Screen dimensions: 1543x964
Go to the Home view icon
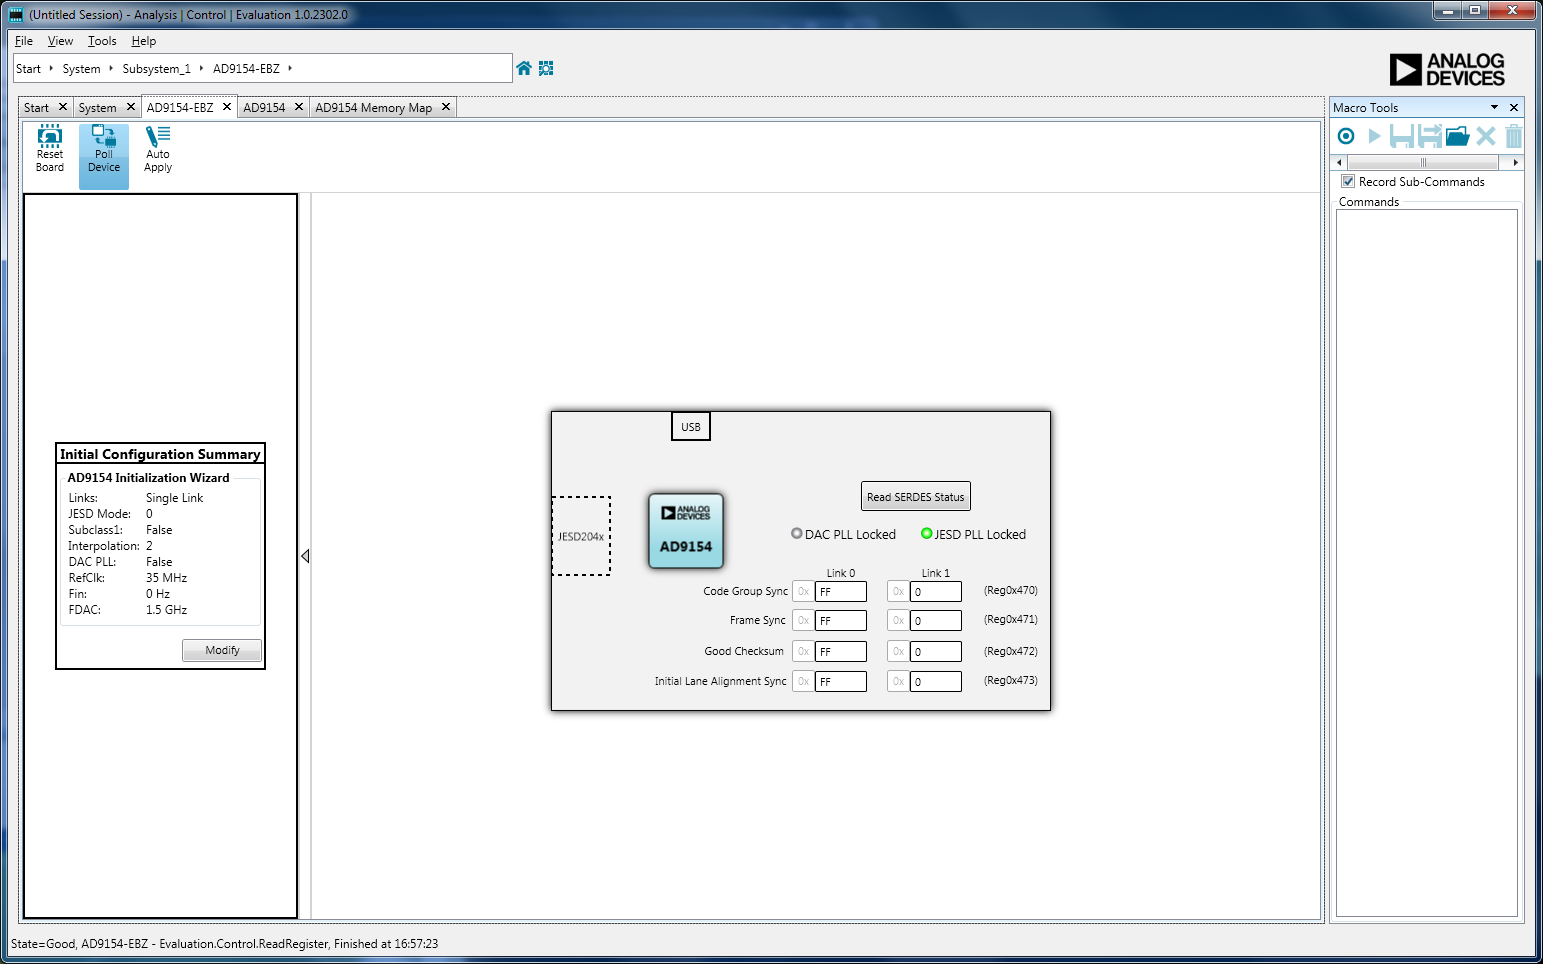pos(524,68)
